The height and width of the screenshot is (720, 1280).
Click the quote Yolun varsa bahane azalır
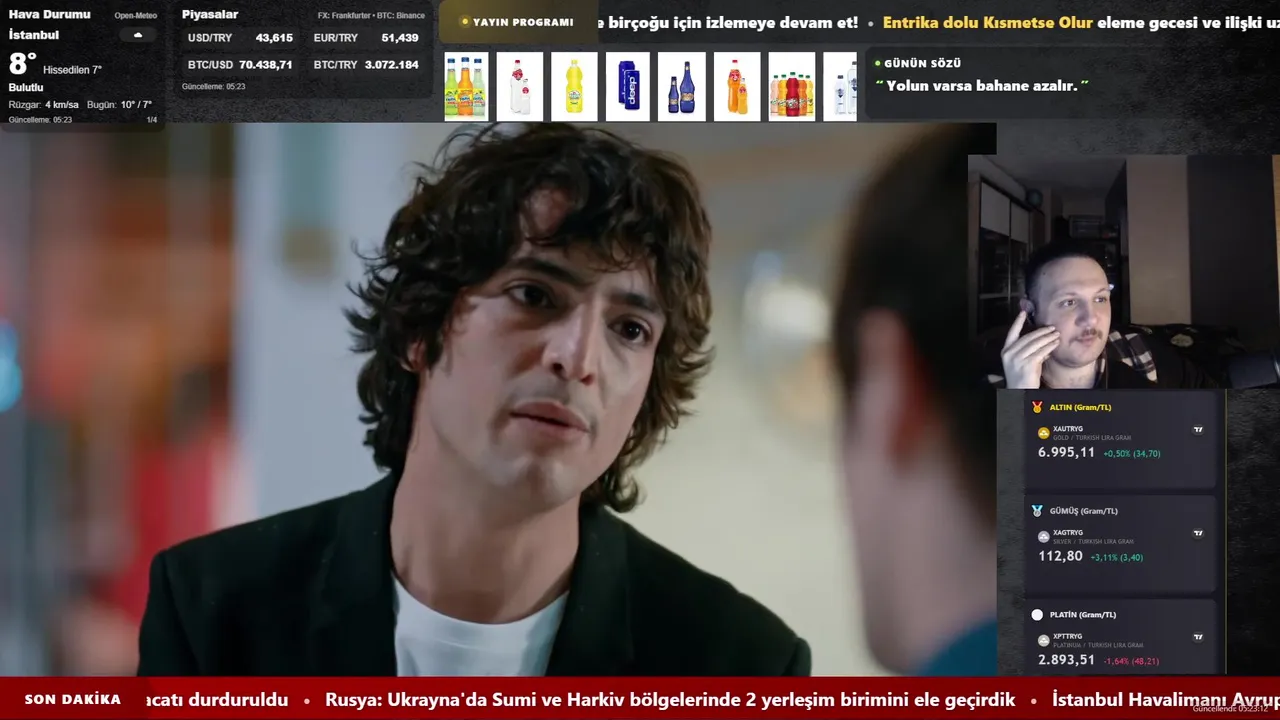[982, 86]
